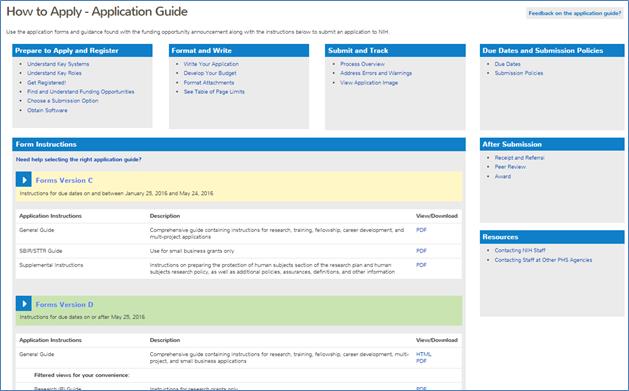Click the Forms Version D heading
Image resolution: width=629 pixels, height=391 pixels.
pyautogui.click(x=64, y=305)
